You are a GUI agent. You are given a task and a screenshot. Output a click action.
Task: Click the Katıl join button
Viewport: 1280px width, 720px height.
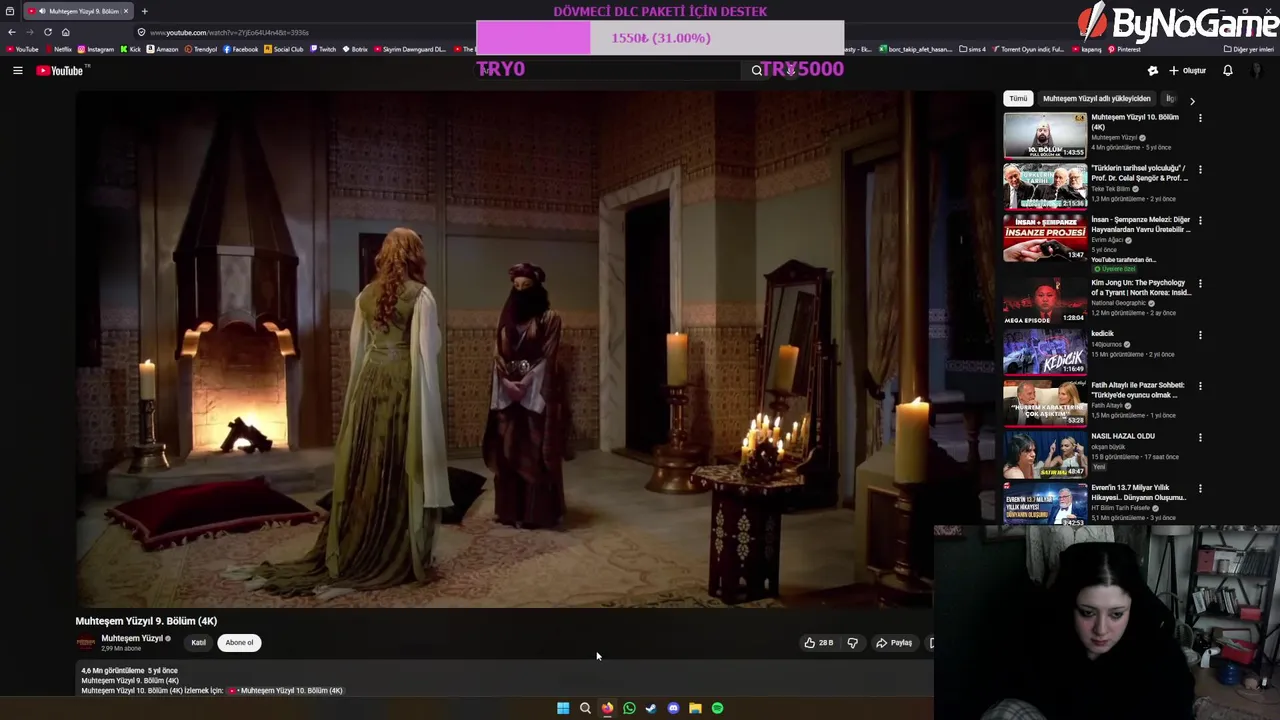click(198, 643)
